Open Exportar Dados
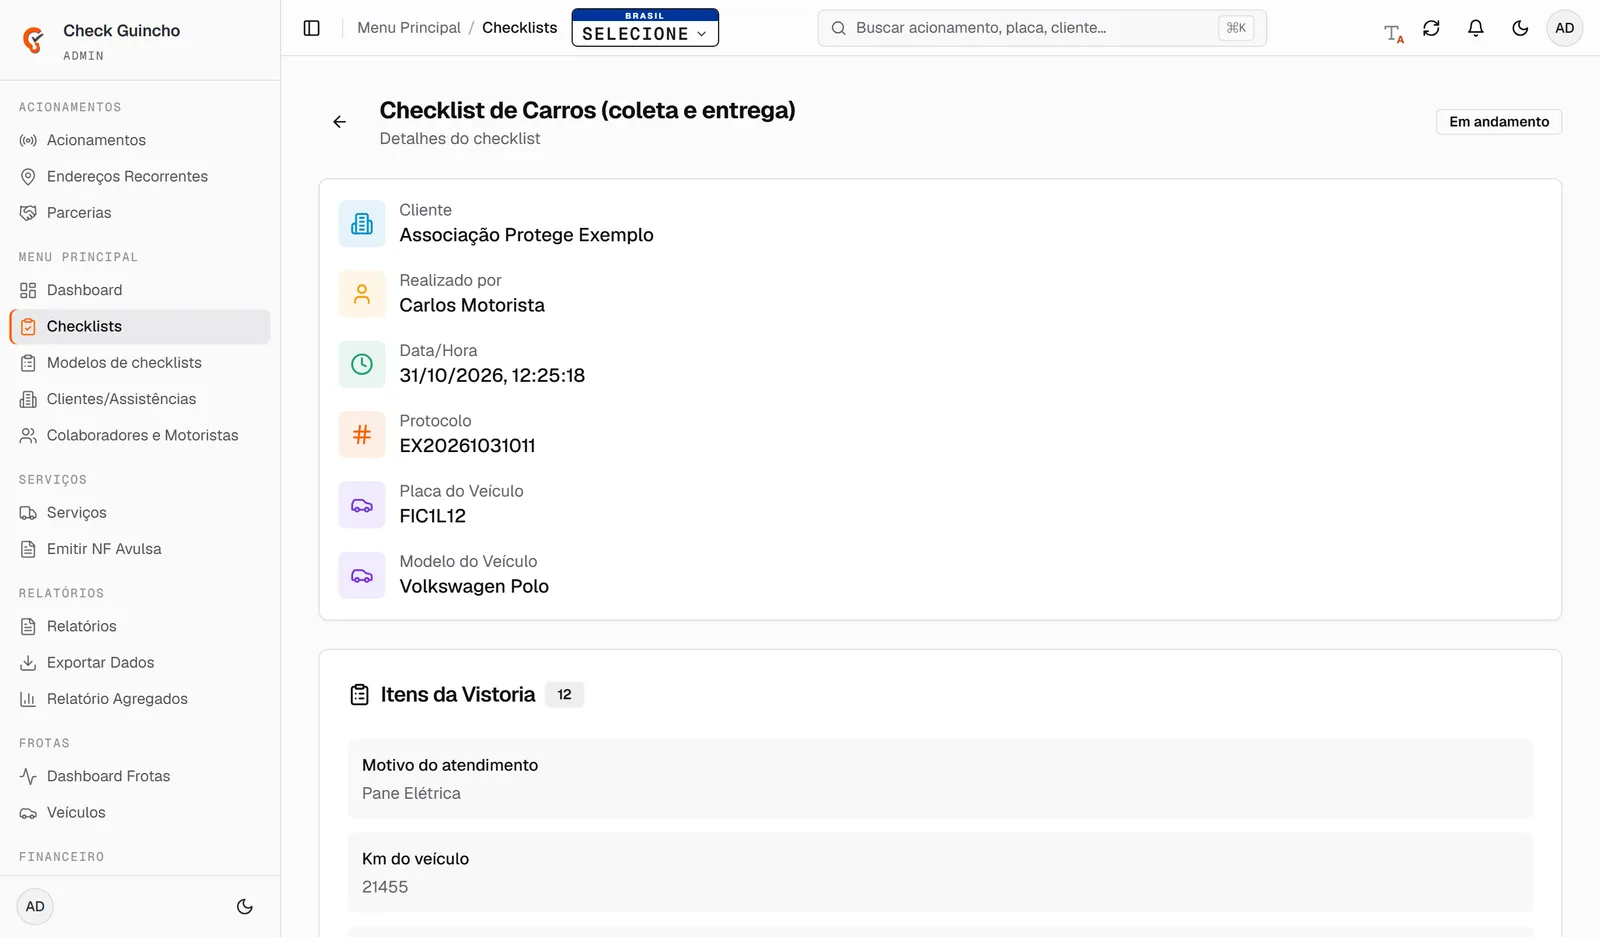The height and width of the screenshot is (937, 1600). [140, 663]
